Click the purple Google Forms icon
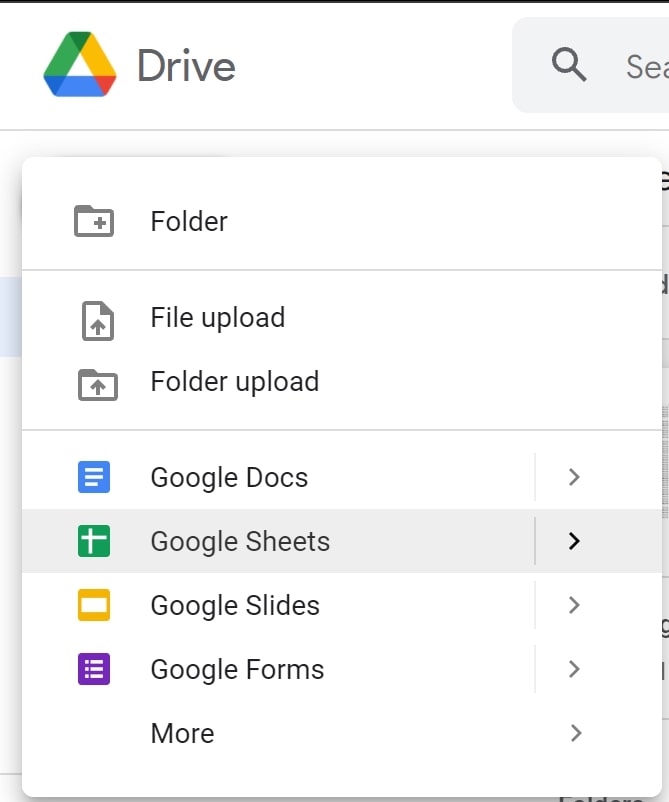The height and width of the screenshot is (802, 669). click(x=94, y=669)
